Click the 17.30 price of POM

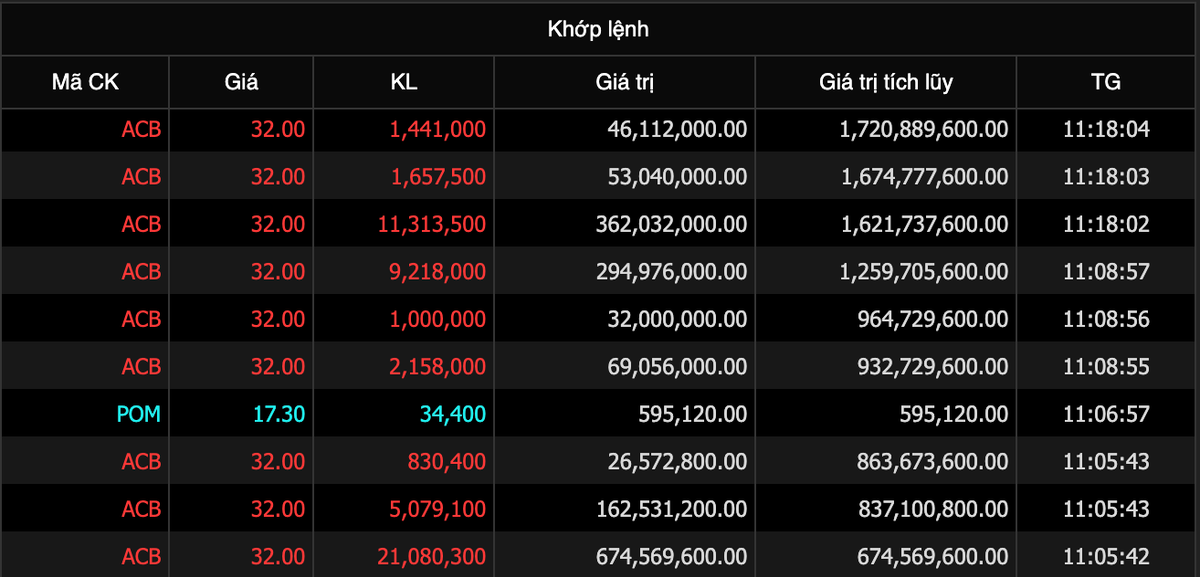tap(278, 414)
